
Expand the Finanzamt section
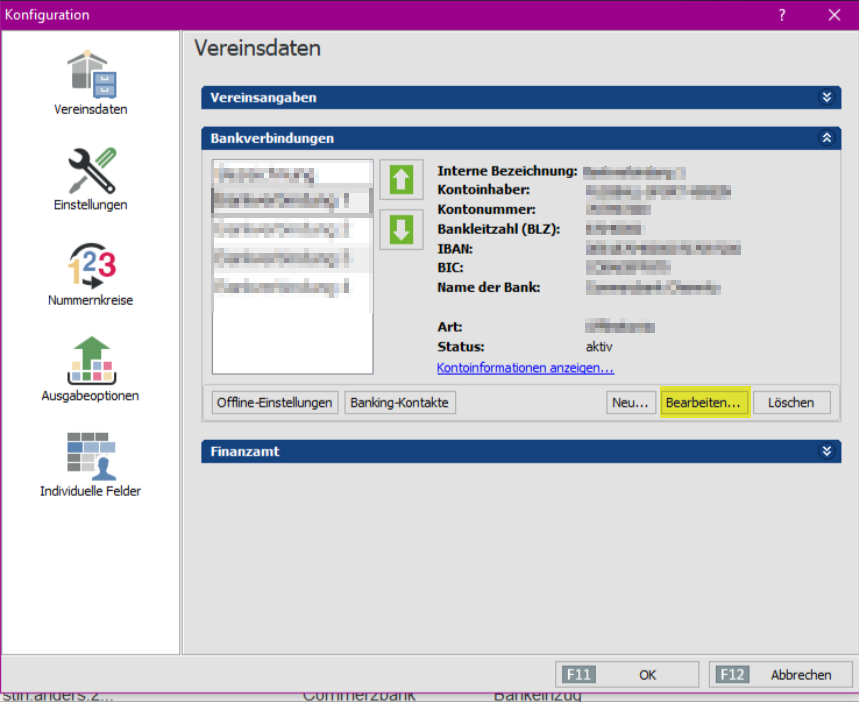826,451
